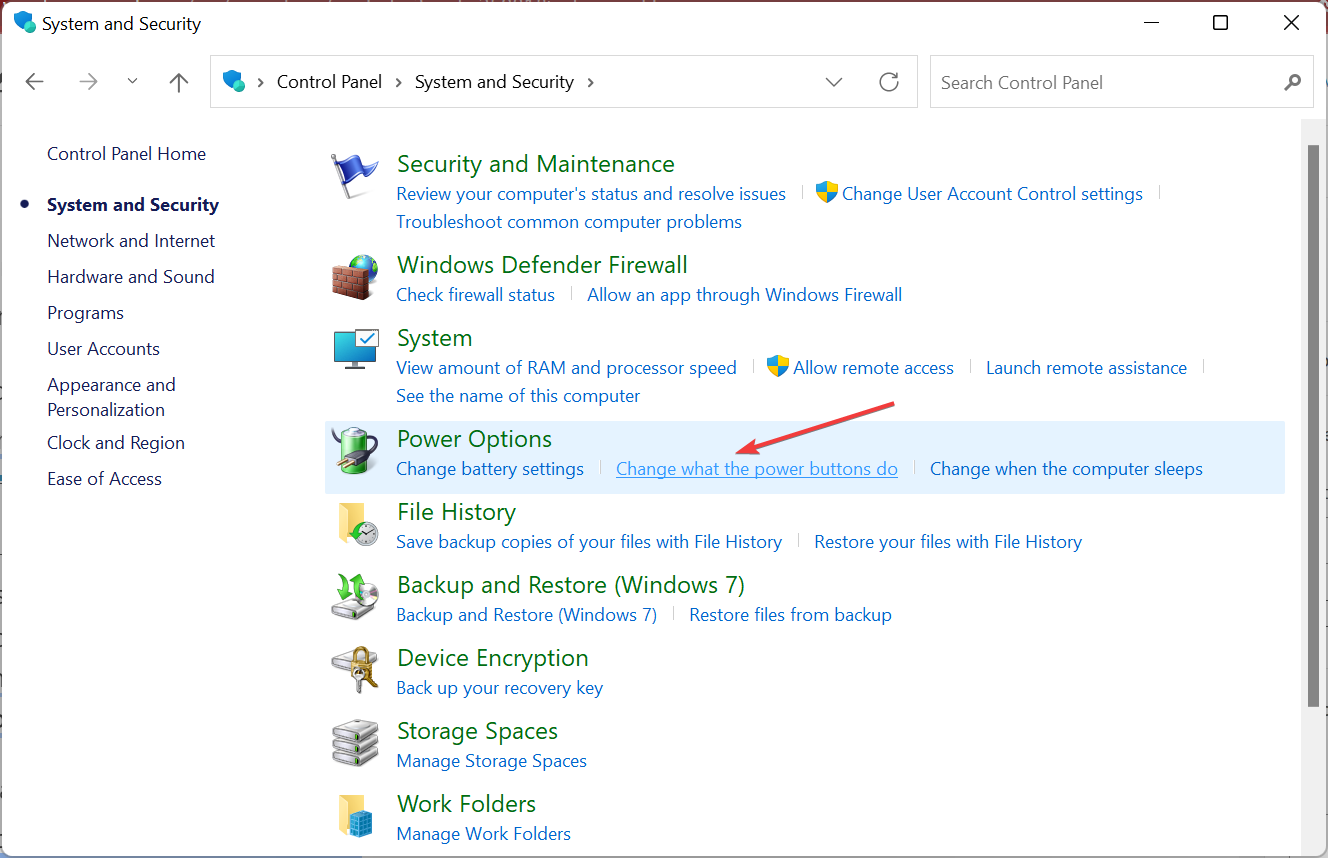
Task: Click the Work Folders icon
Action: [355, 816]
